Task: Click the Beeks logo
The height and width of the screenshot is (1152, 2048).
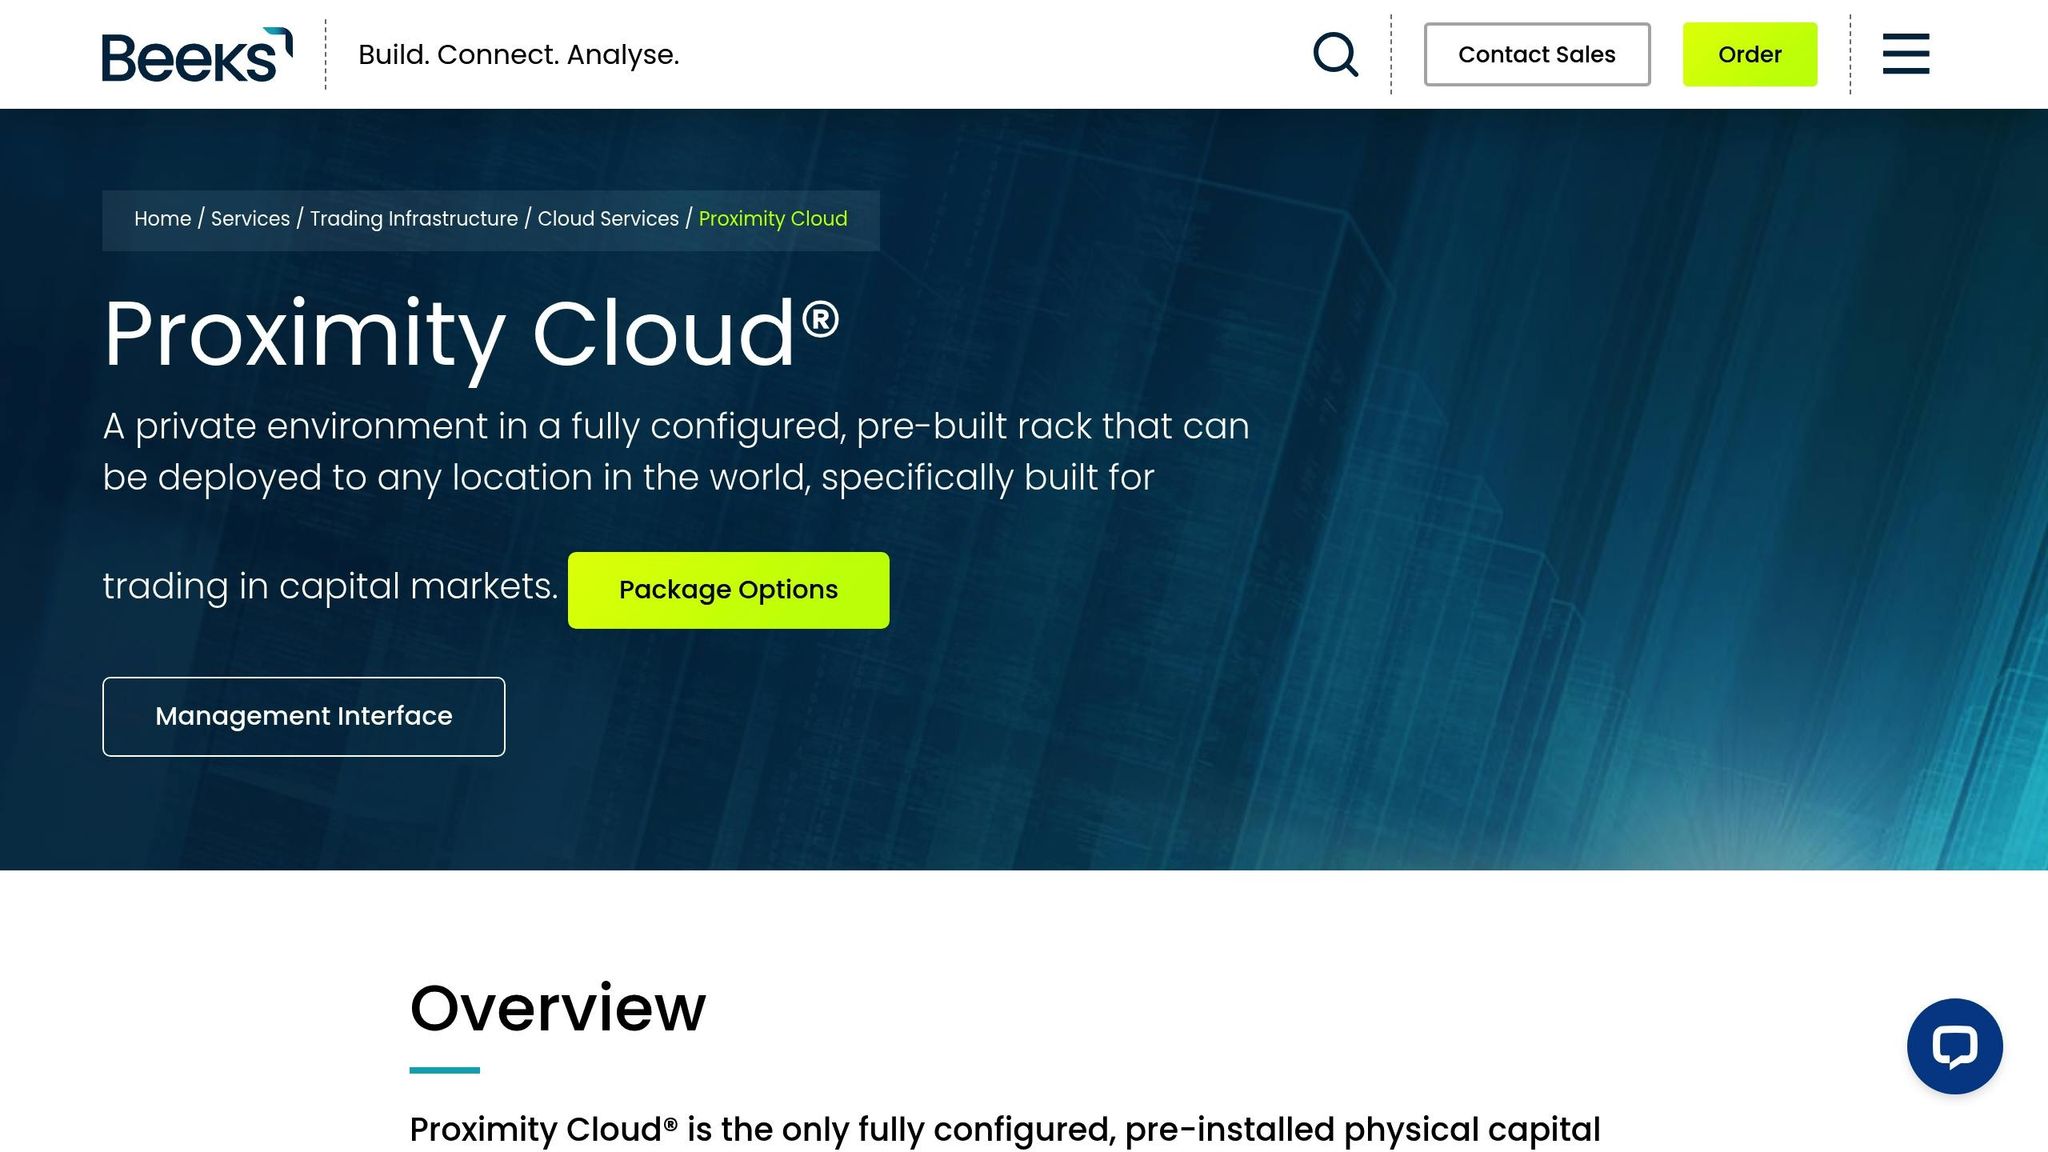Action: click(x=197, y=55)
